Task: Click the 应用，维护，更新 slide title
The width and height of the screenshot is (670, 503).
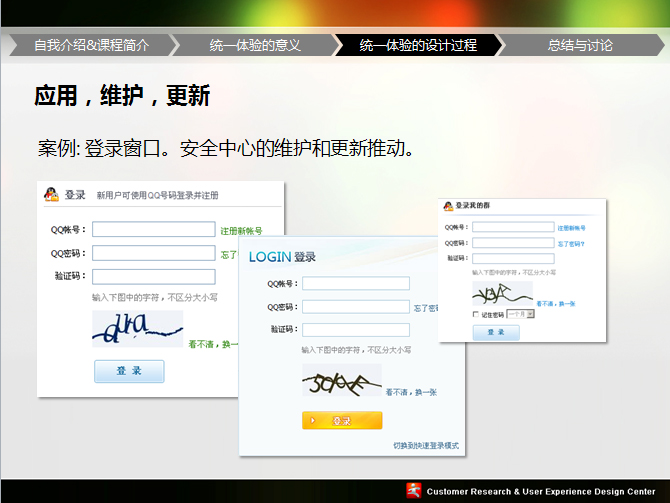Action: click(122, 95)
